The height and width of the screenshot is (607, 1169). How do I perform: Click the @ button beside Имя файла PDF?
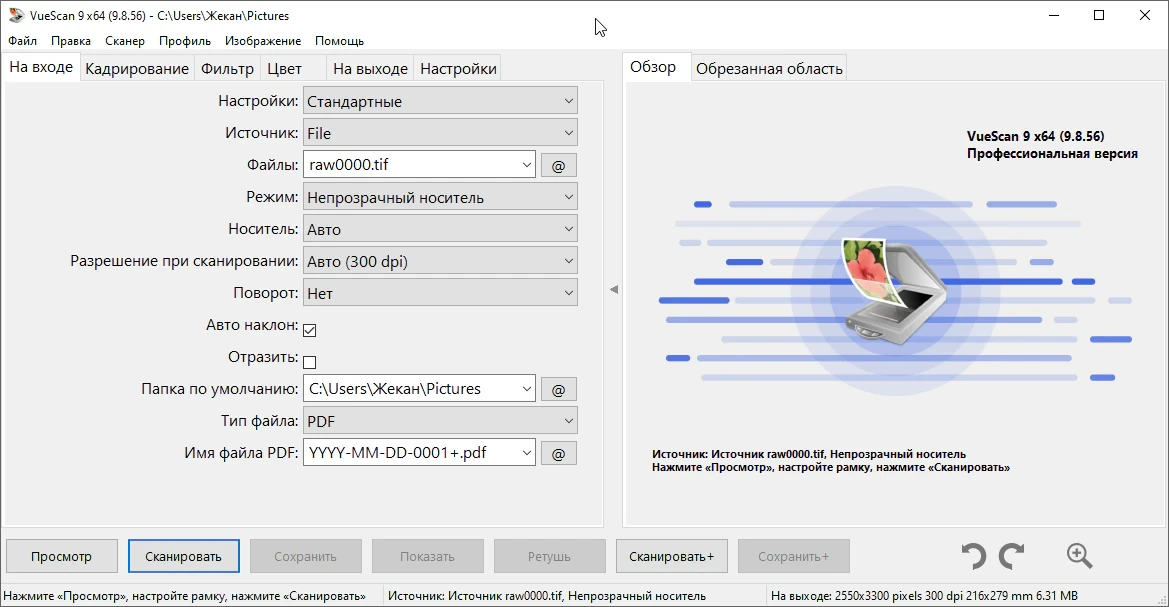pos(558,453)
